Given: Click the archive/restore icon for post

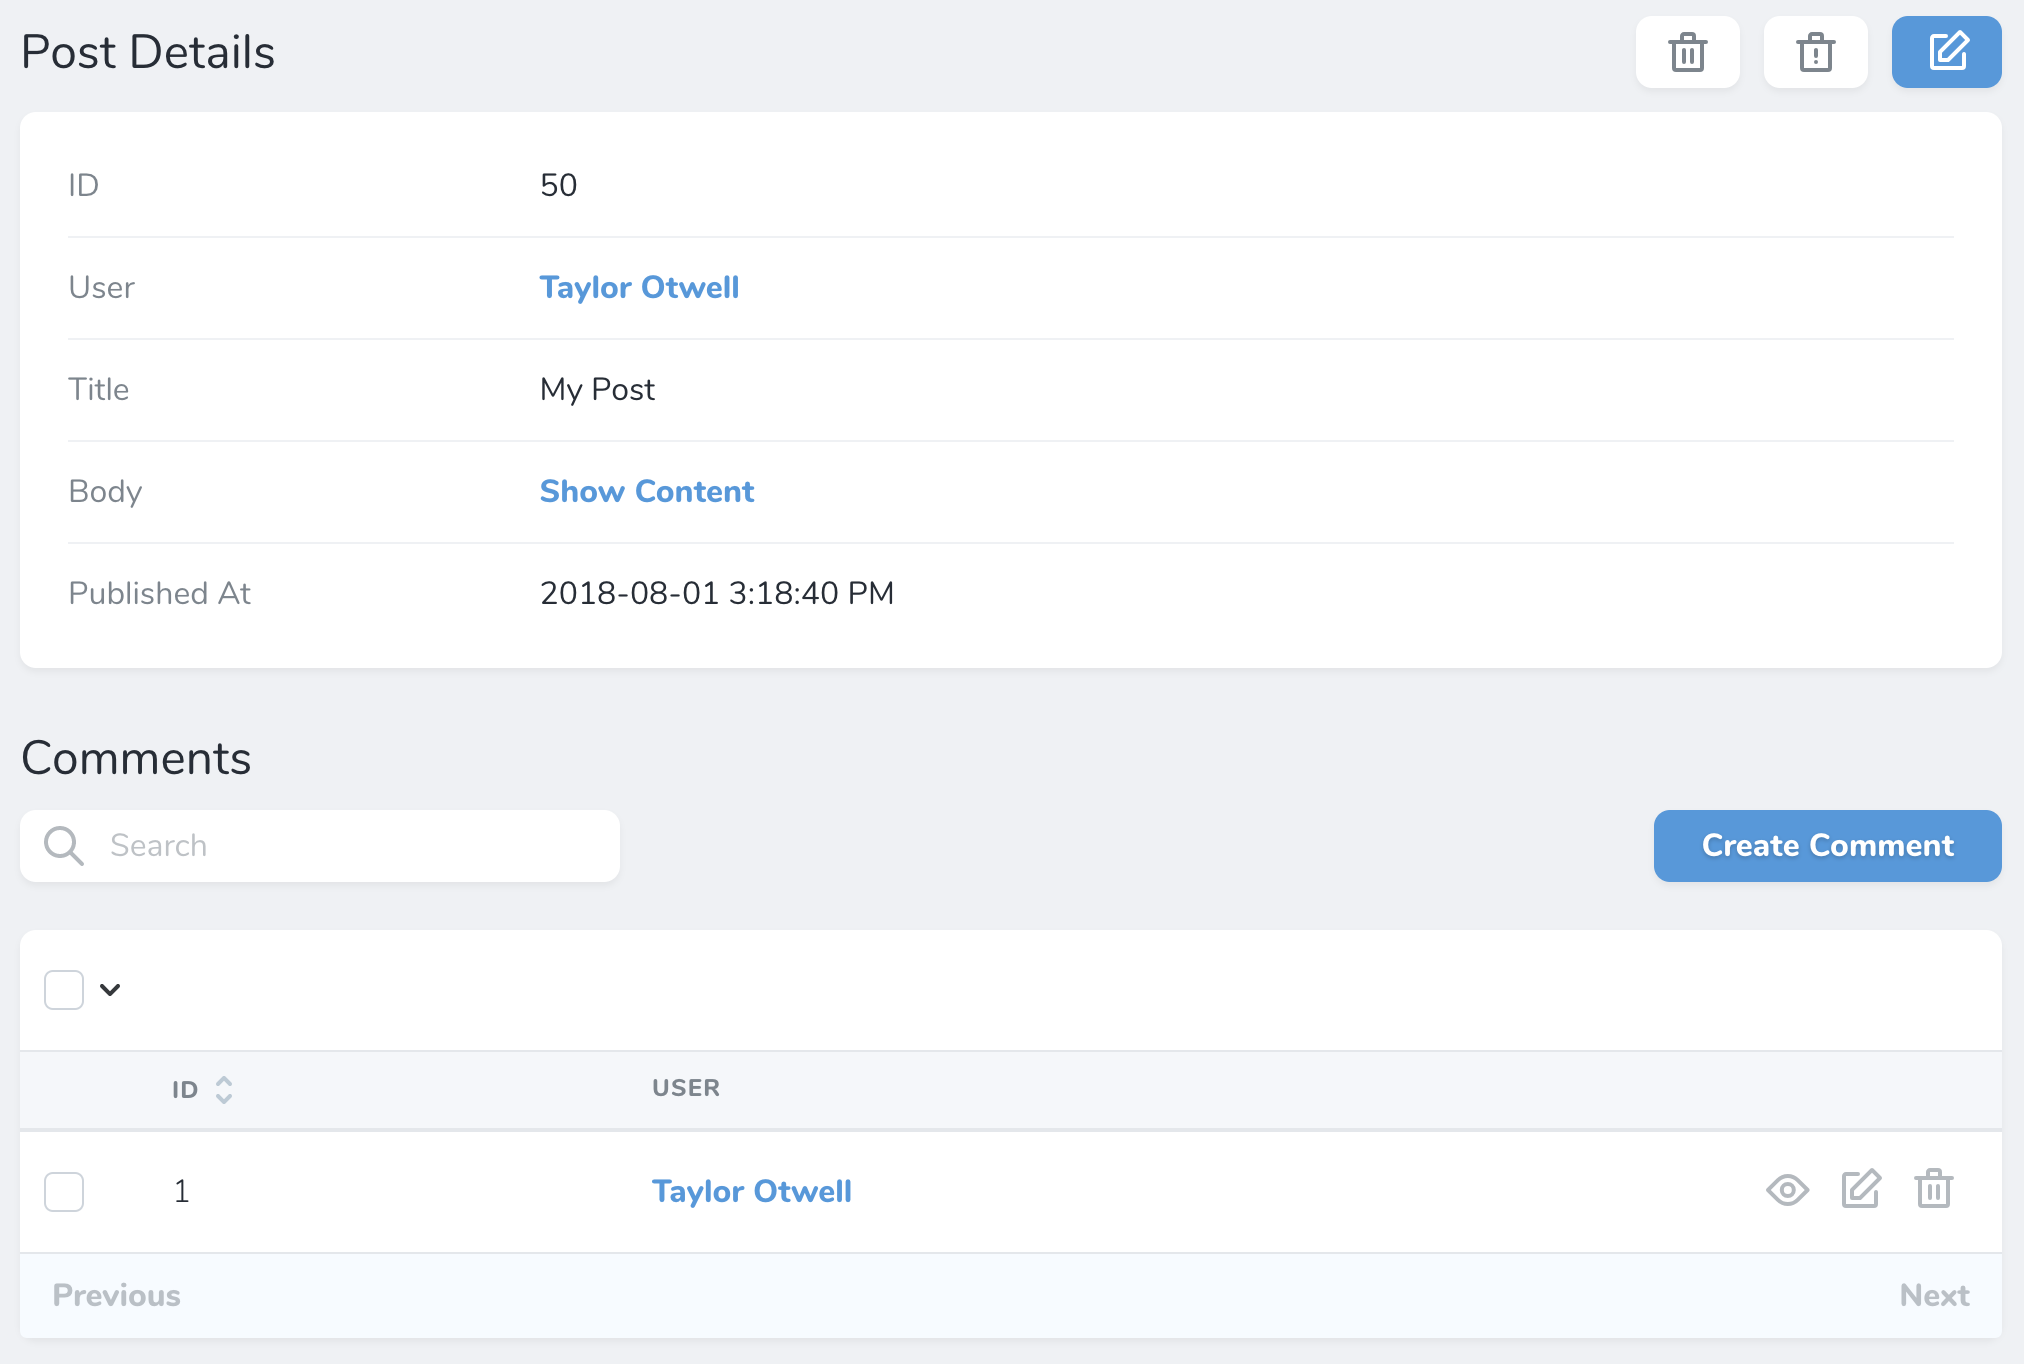Looking at the screenshot, I should [1816, 52].
